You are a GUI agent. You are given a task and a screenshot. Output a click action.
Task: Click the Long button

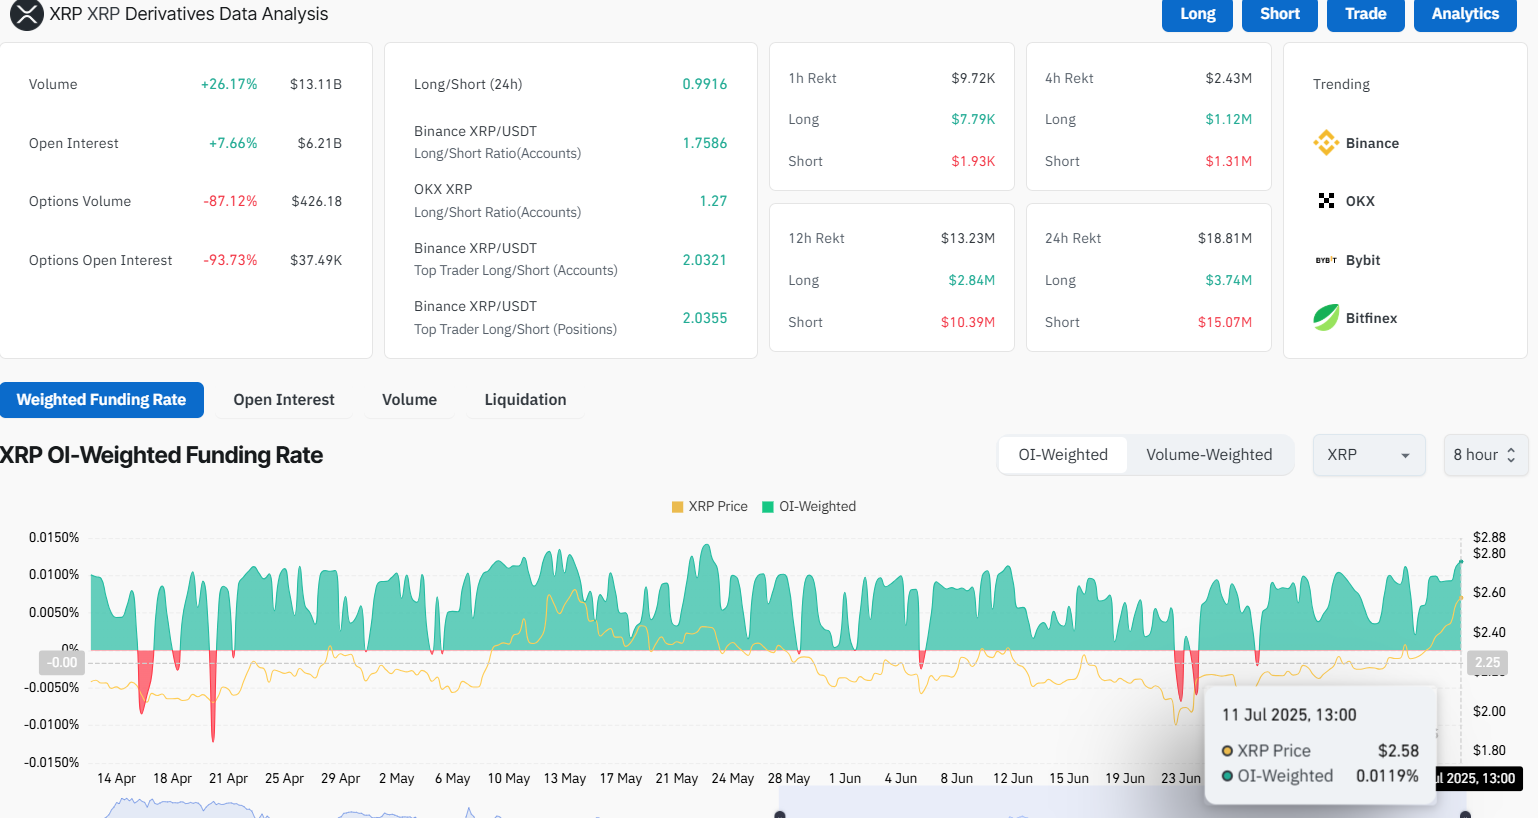pos(1198,14)
